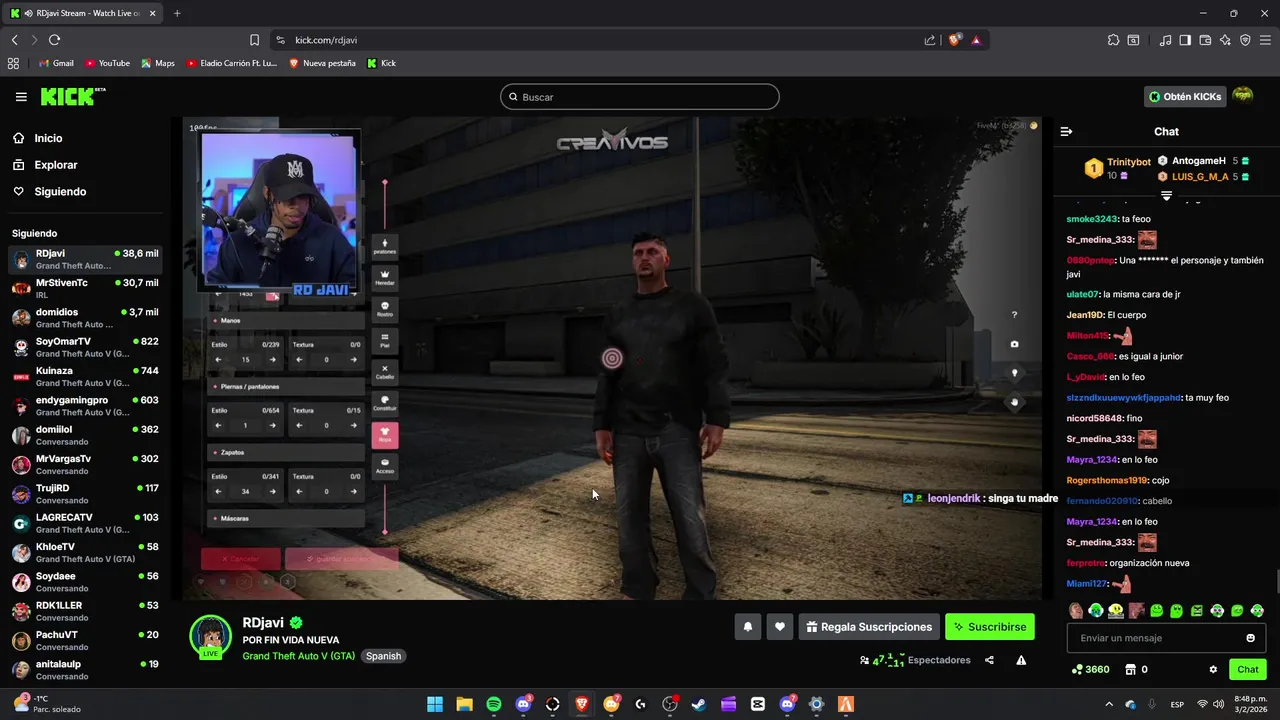Open the Brave main menu button
Screen dimensions: 1280x720
(1265, 40)
